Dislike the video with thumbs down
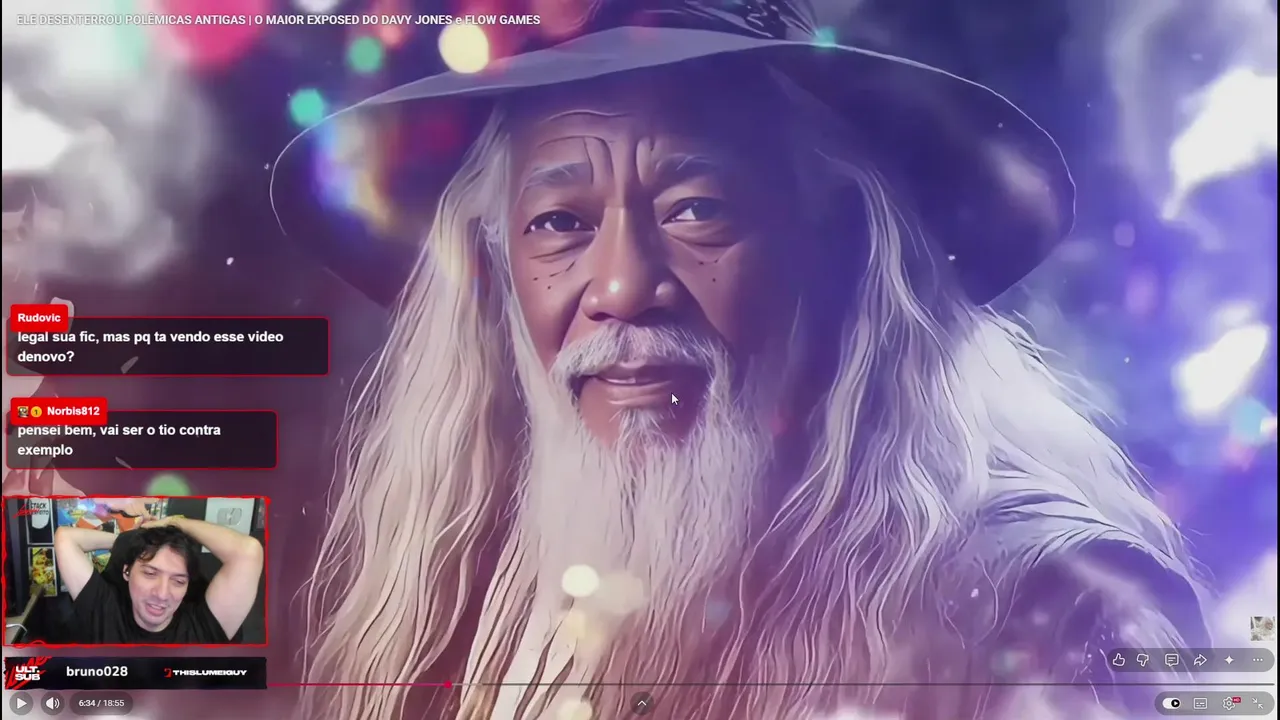 tap(1143, 660)
